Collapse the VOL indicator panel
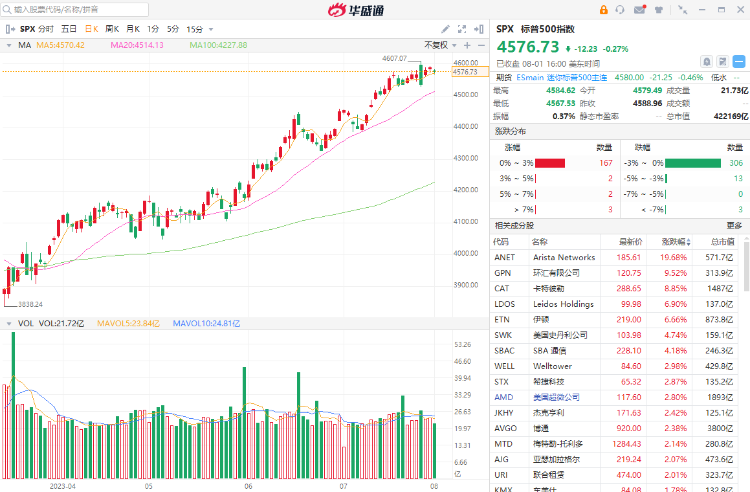Viewport: 750px width, 492px height. point(9,323)
